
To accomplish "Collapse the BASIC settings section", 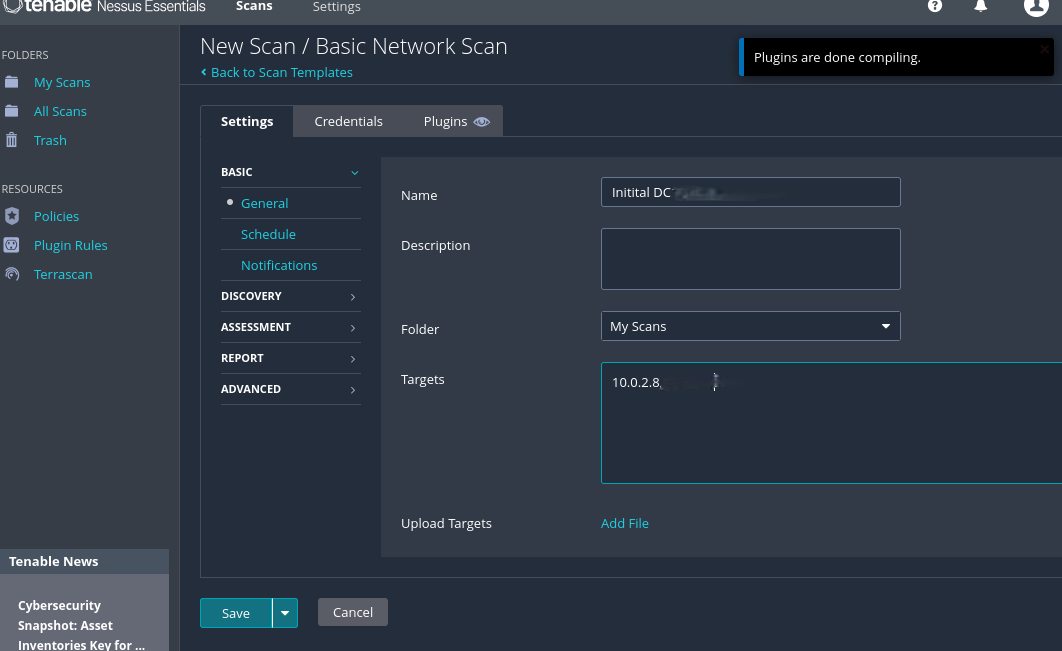I will coord(354,172).
